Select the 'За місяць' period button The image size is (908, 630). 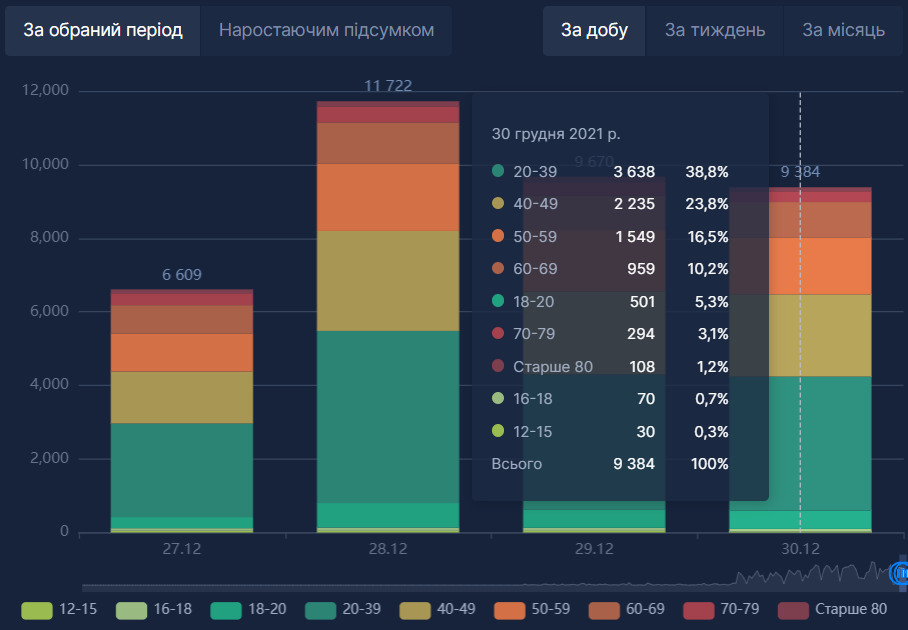tap(843, 30)
